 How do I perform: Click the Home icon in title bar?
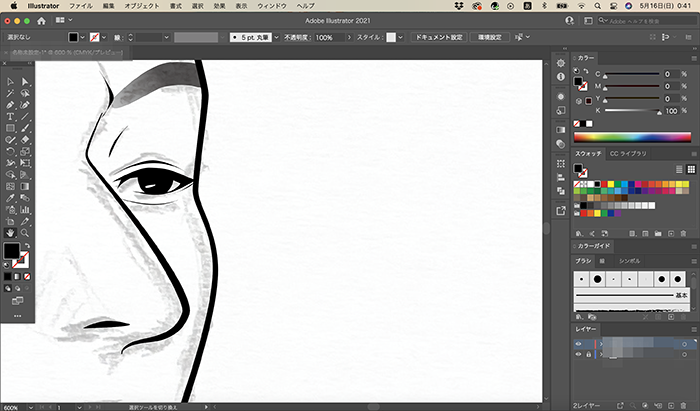(x=41, y=21)
